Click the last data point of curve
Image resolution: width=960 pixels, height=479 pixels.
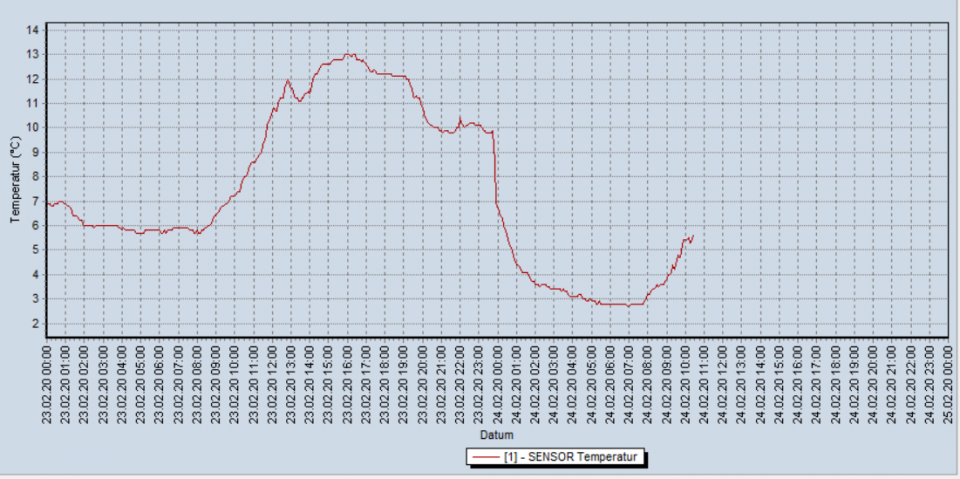tap(693, 236)
